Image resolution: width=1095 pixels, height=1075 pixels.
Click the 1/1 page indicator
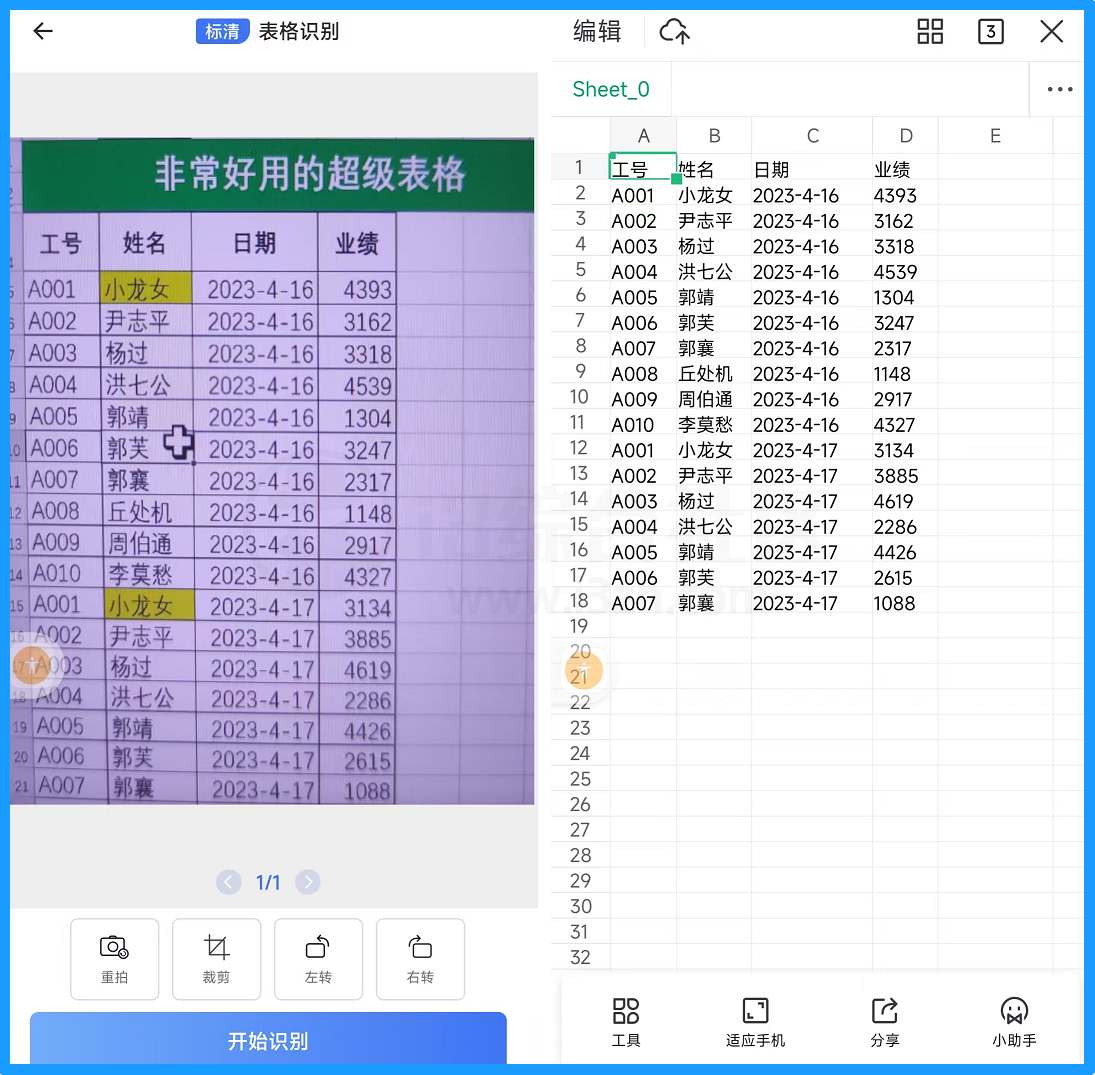click(x=268, y=882)
